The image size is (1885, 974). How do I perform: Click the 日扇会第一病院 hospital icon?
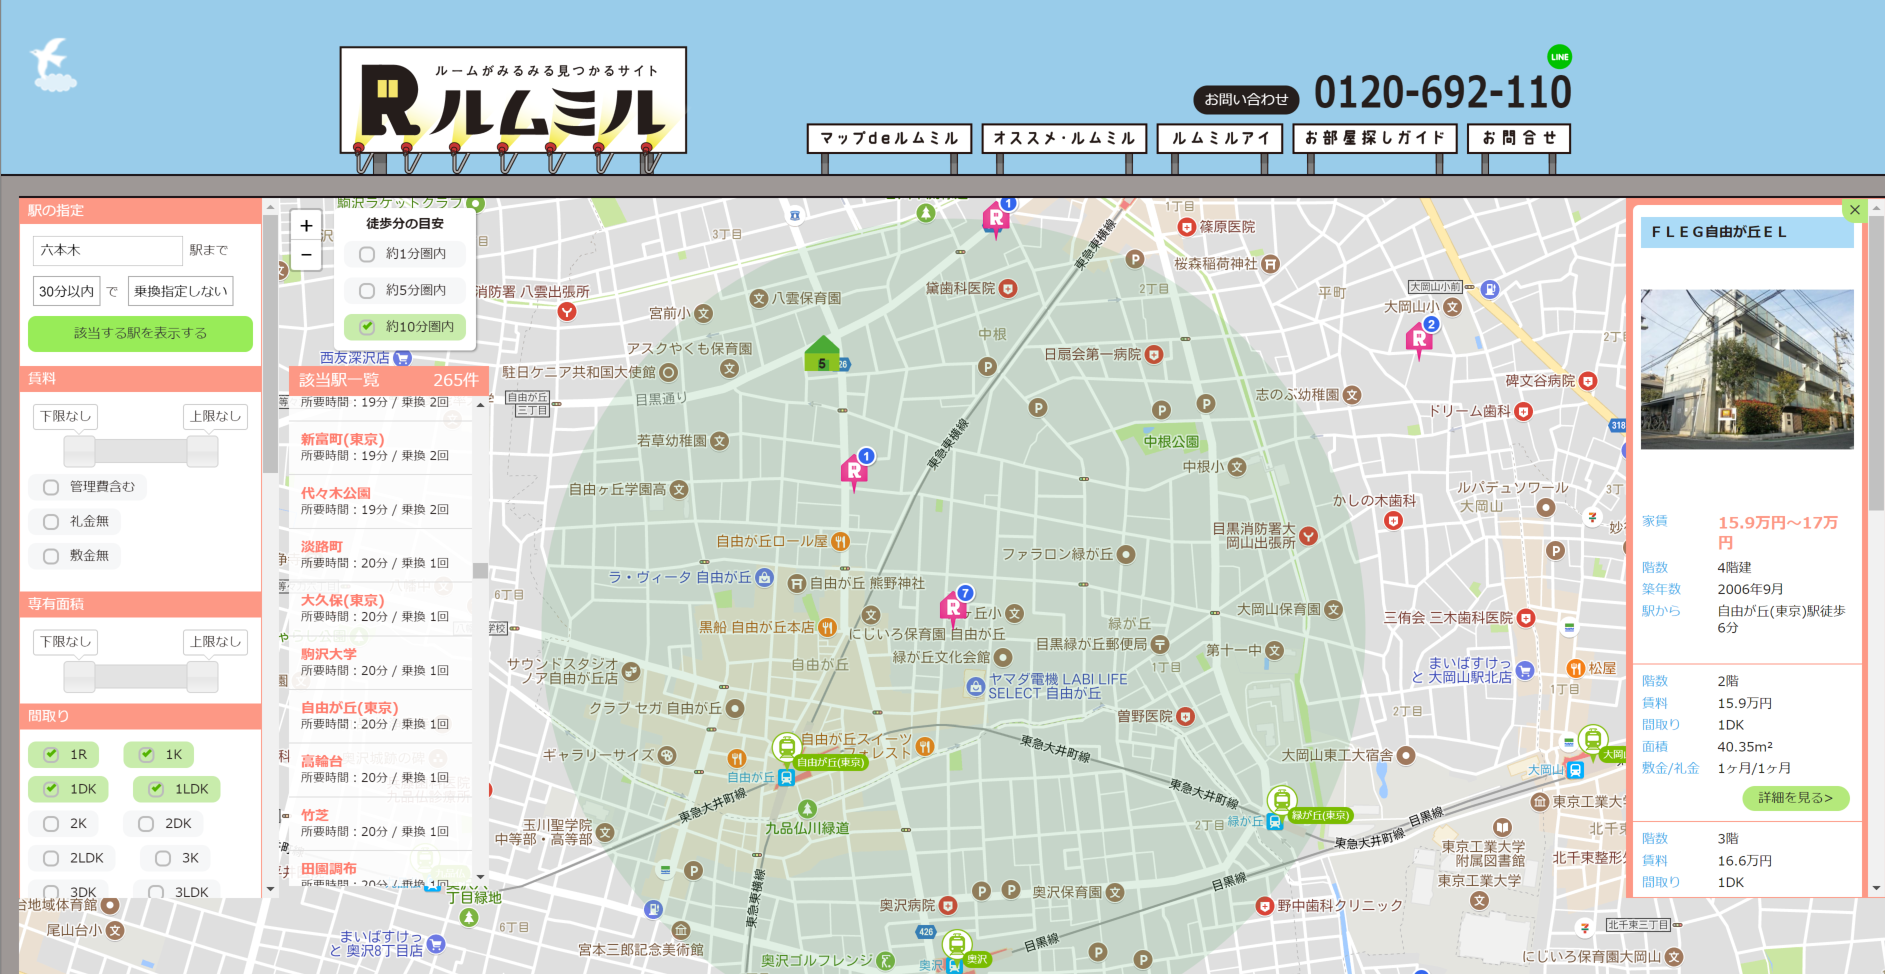pyautogui.click(x=1154, y=354)
